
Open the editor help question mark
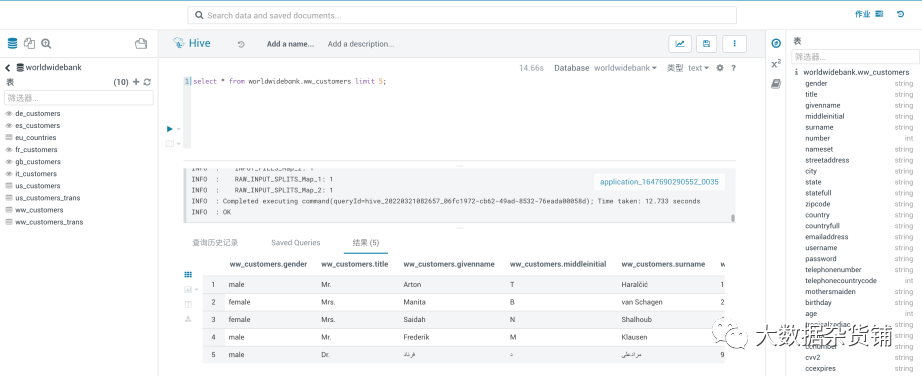click(x=733, y=68)
